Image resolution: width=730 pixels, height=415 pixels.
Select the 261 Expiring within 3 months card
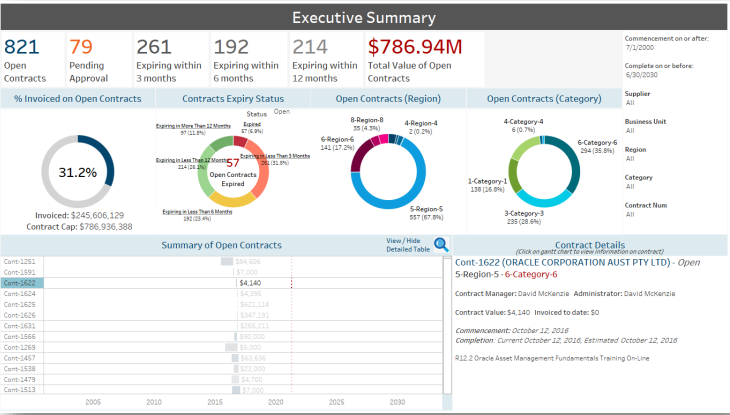click(x=170, y=59)
